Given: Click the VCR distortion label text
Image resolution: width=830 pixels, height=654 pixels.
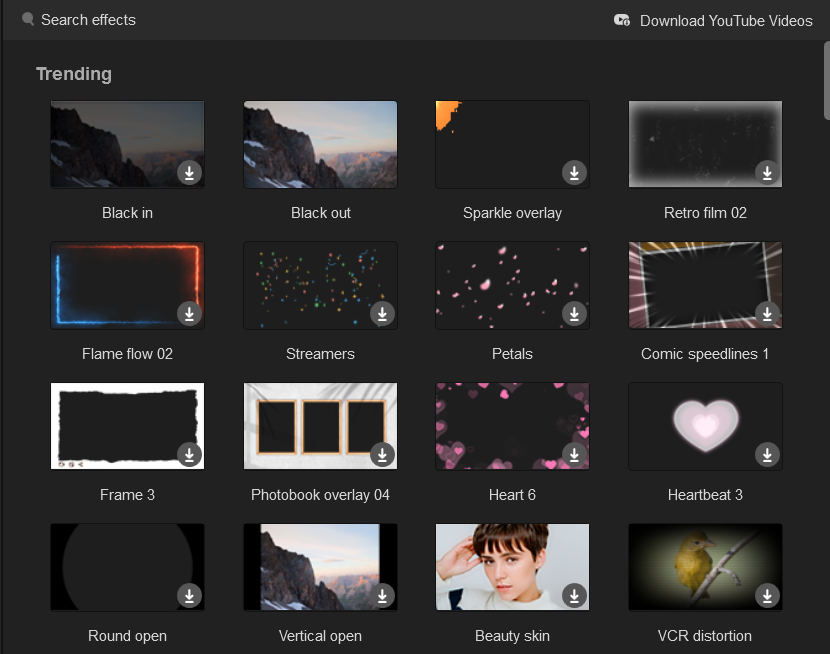Looking at the screenshot, I should (x=705, y=635).
